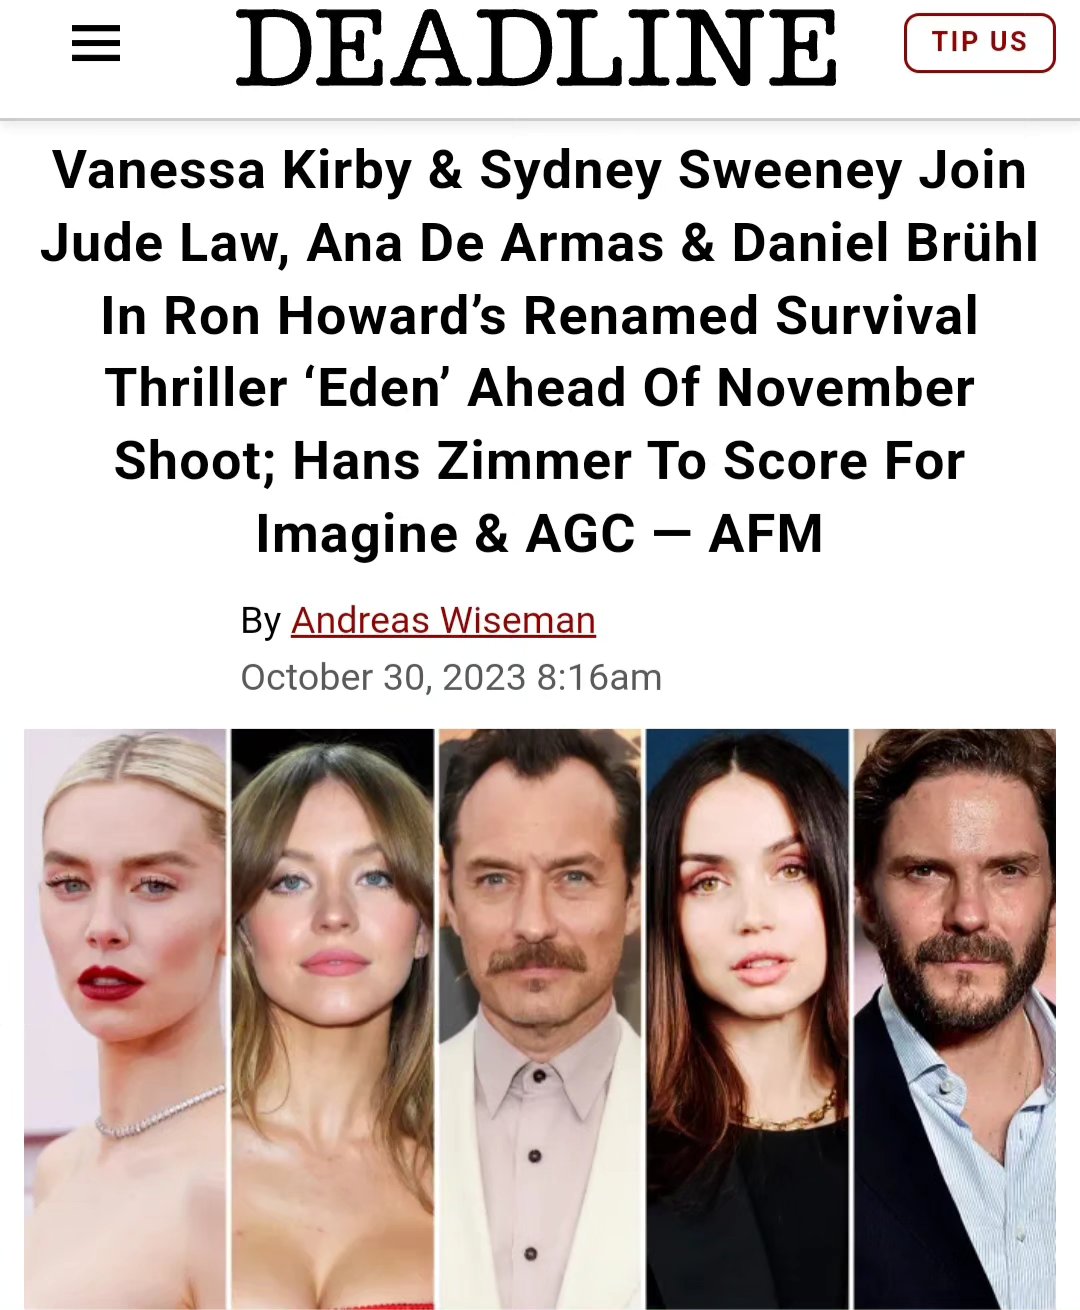Image resolution: width=1080 pixels, height=1310 pixels.
Task: Click 'Ron Howard's' in the headline
Action: coord(335,316)
